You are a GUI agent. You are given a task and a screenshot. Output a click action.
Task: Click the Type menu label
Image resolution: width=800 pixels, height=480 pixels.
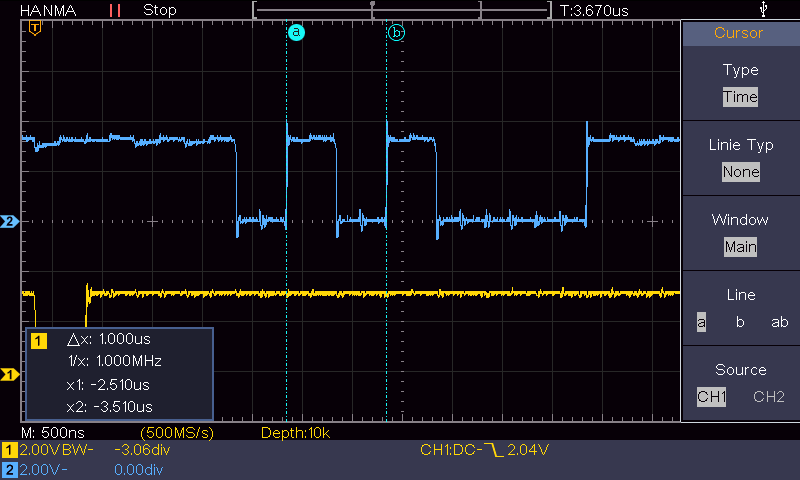click(x=740, y=70)
